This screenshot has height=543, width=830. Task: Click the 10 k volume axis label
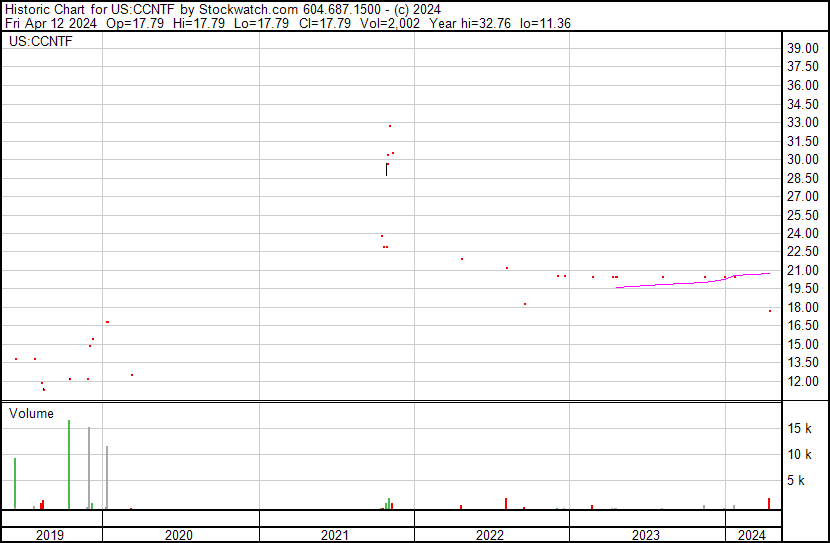coord(799,454)
